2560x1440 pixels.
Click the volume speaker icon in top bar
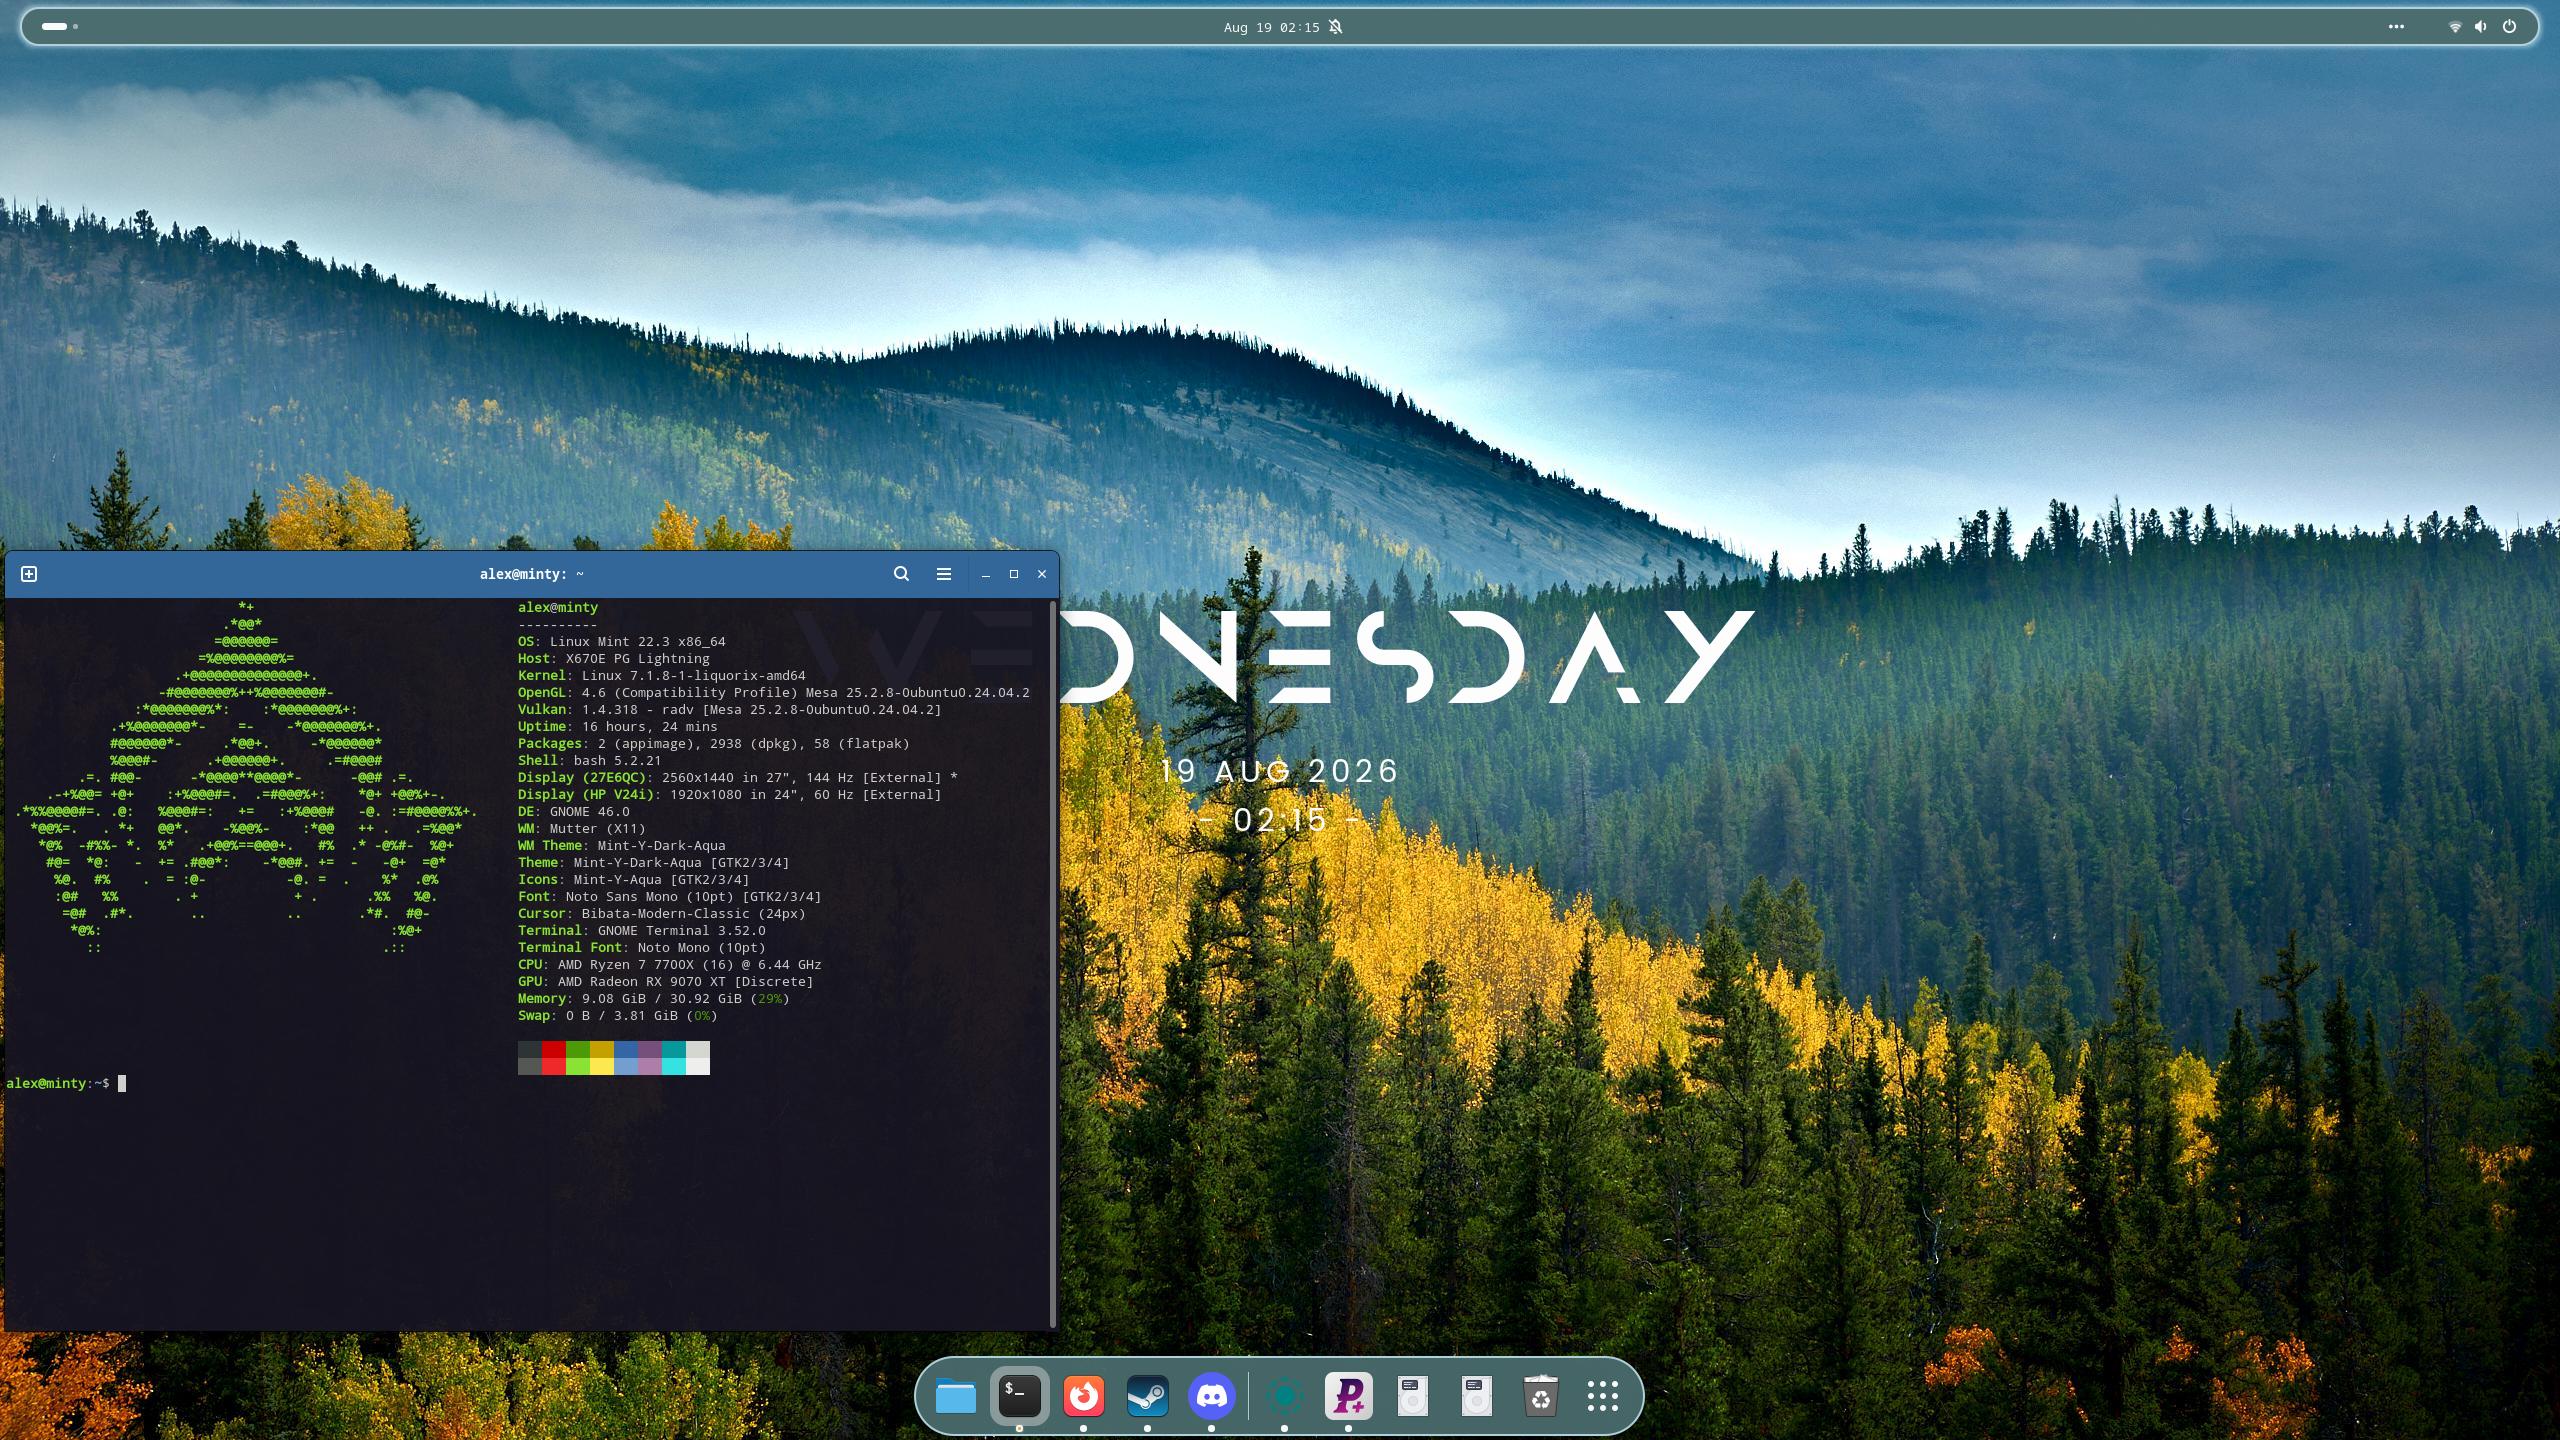pyautogui.click(x=2481, y=27)
